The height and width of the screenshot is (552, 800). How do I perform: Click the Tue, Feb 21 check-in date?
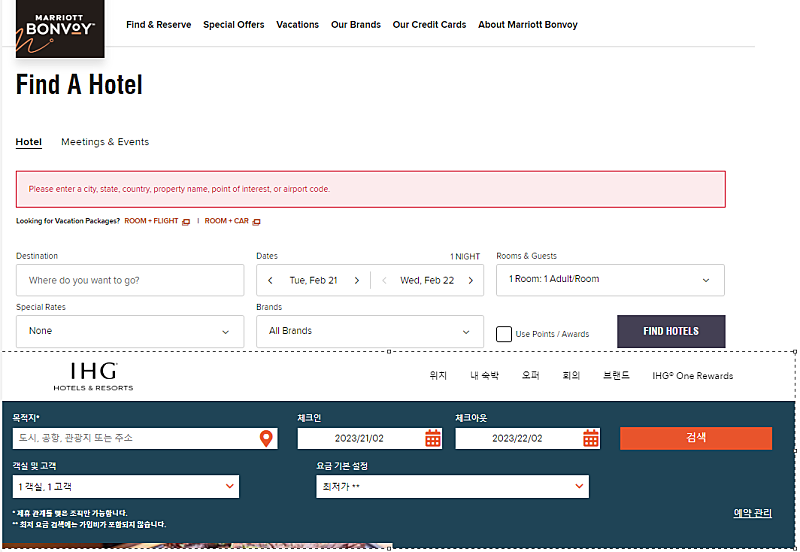click(314, 281)
